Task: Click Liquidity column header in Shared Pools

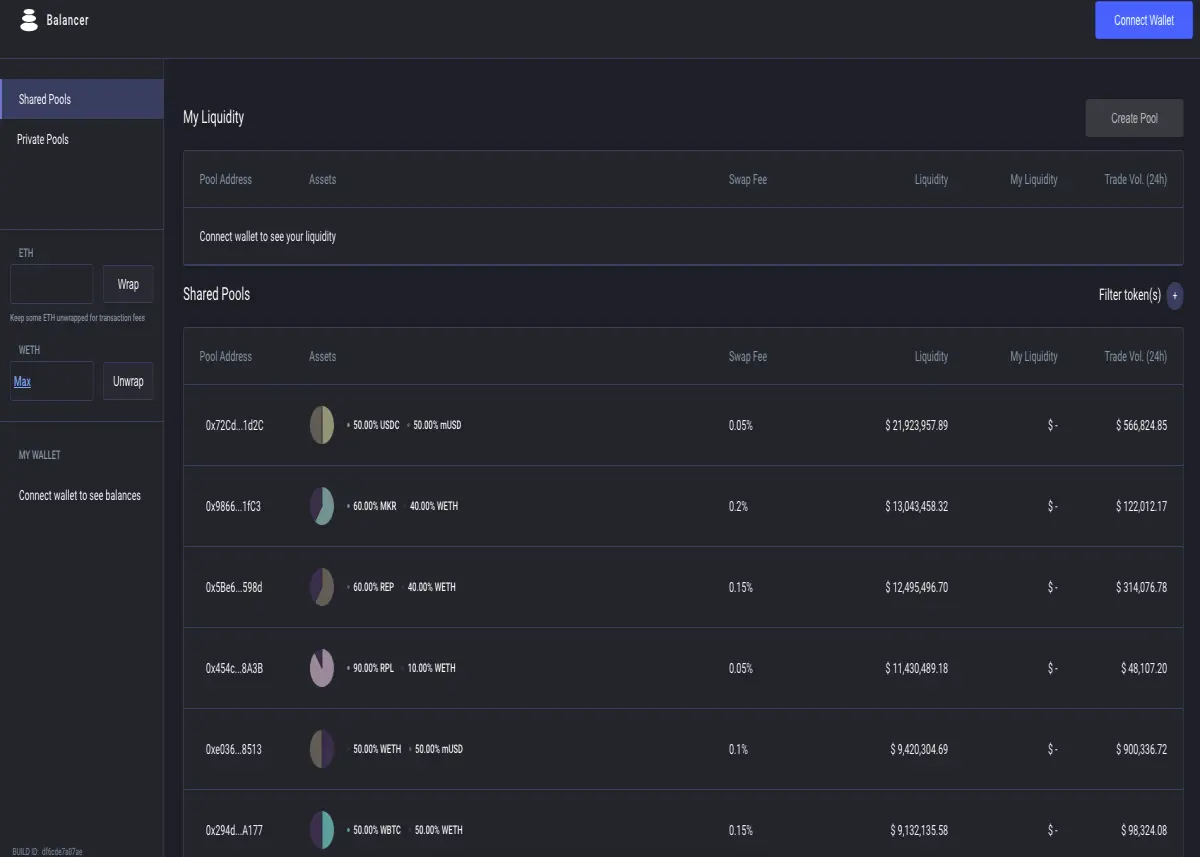Action: coord(931,356)
